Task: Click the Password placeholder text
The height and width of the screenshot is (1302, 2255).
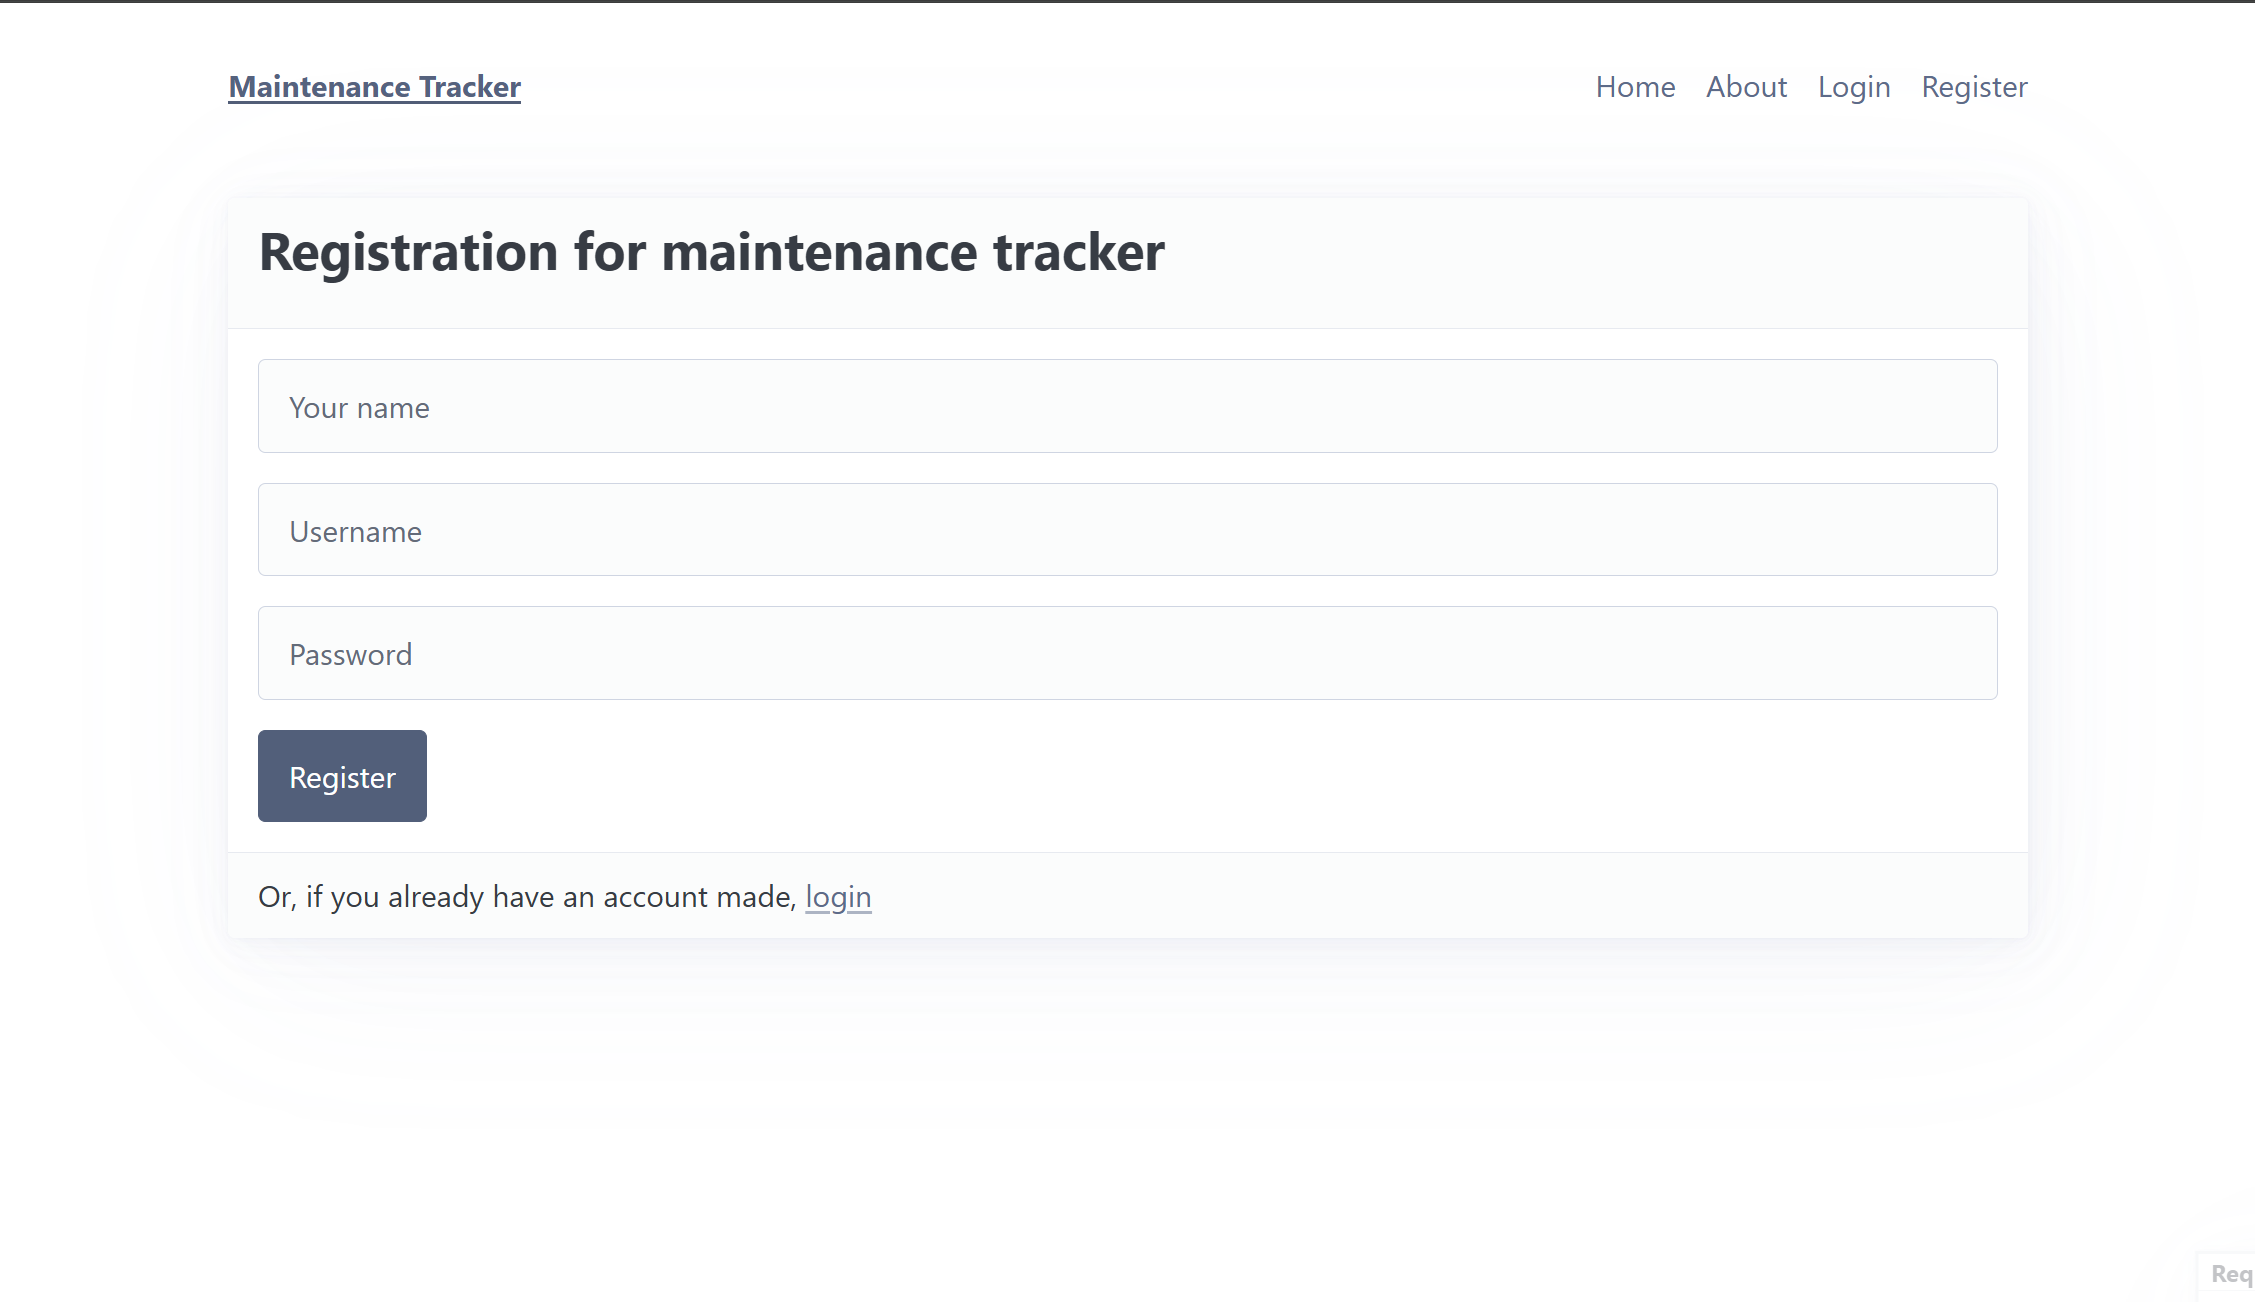Action: tap(350, 655)
